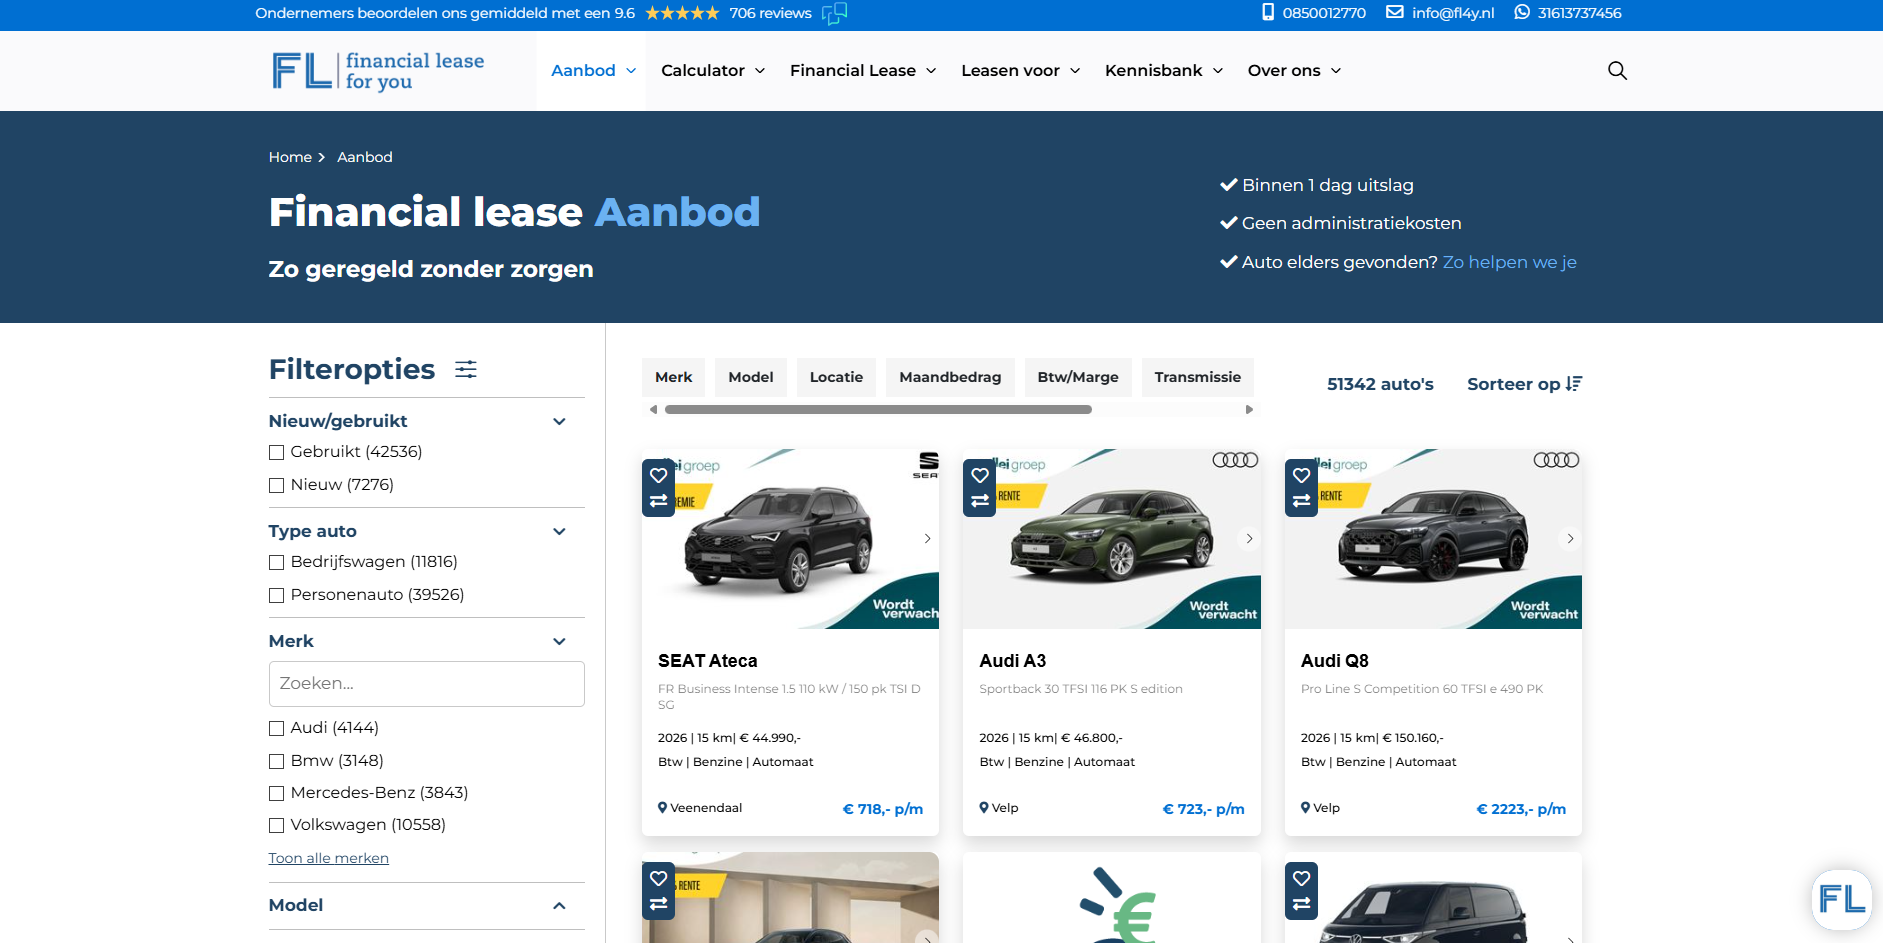
Task: Open the Leasen voor navigation dropdown
Action: pos(1020,70)
